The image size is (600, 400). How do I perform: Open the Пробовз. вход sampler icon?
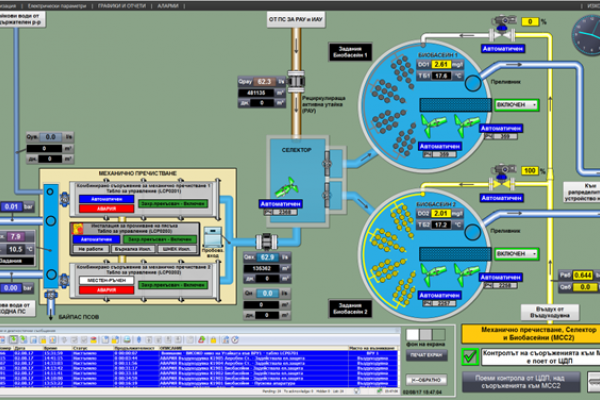[213, 237]
